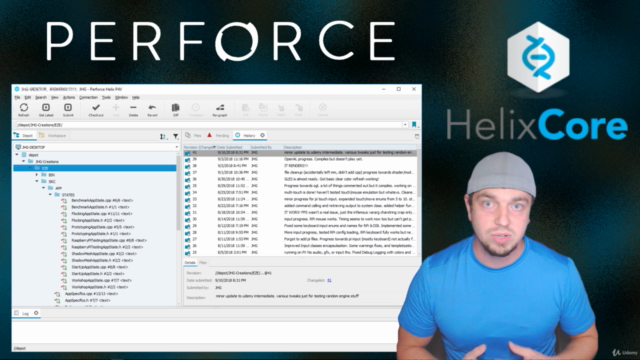Switch to the Depot tab
This screenshot has height=360, width=640.
click(x=24, y=136)
